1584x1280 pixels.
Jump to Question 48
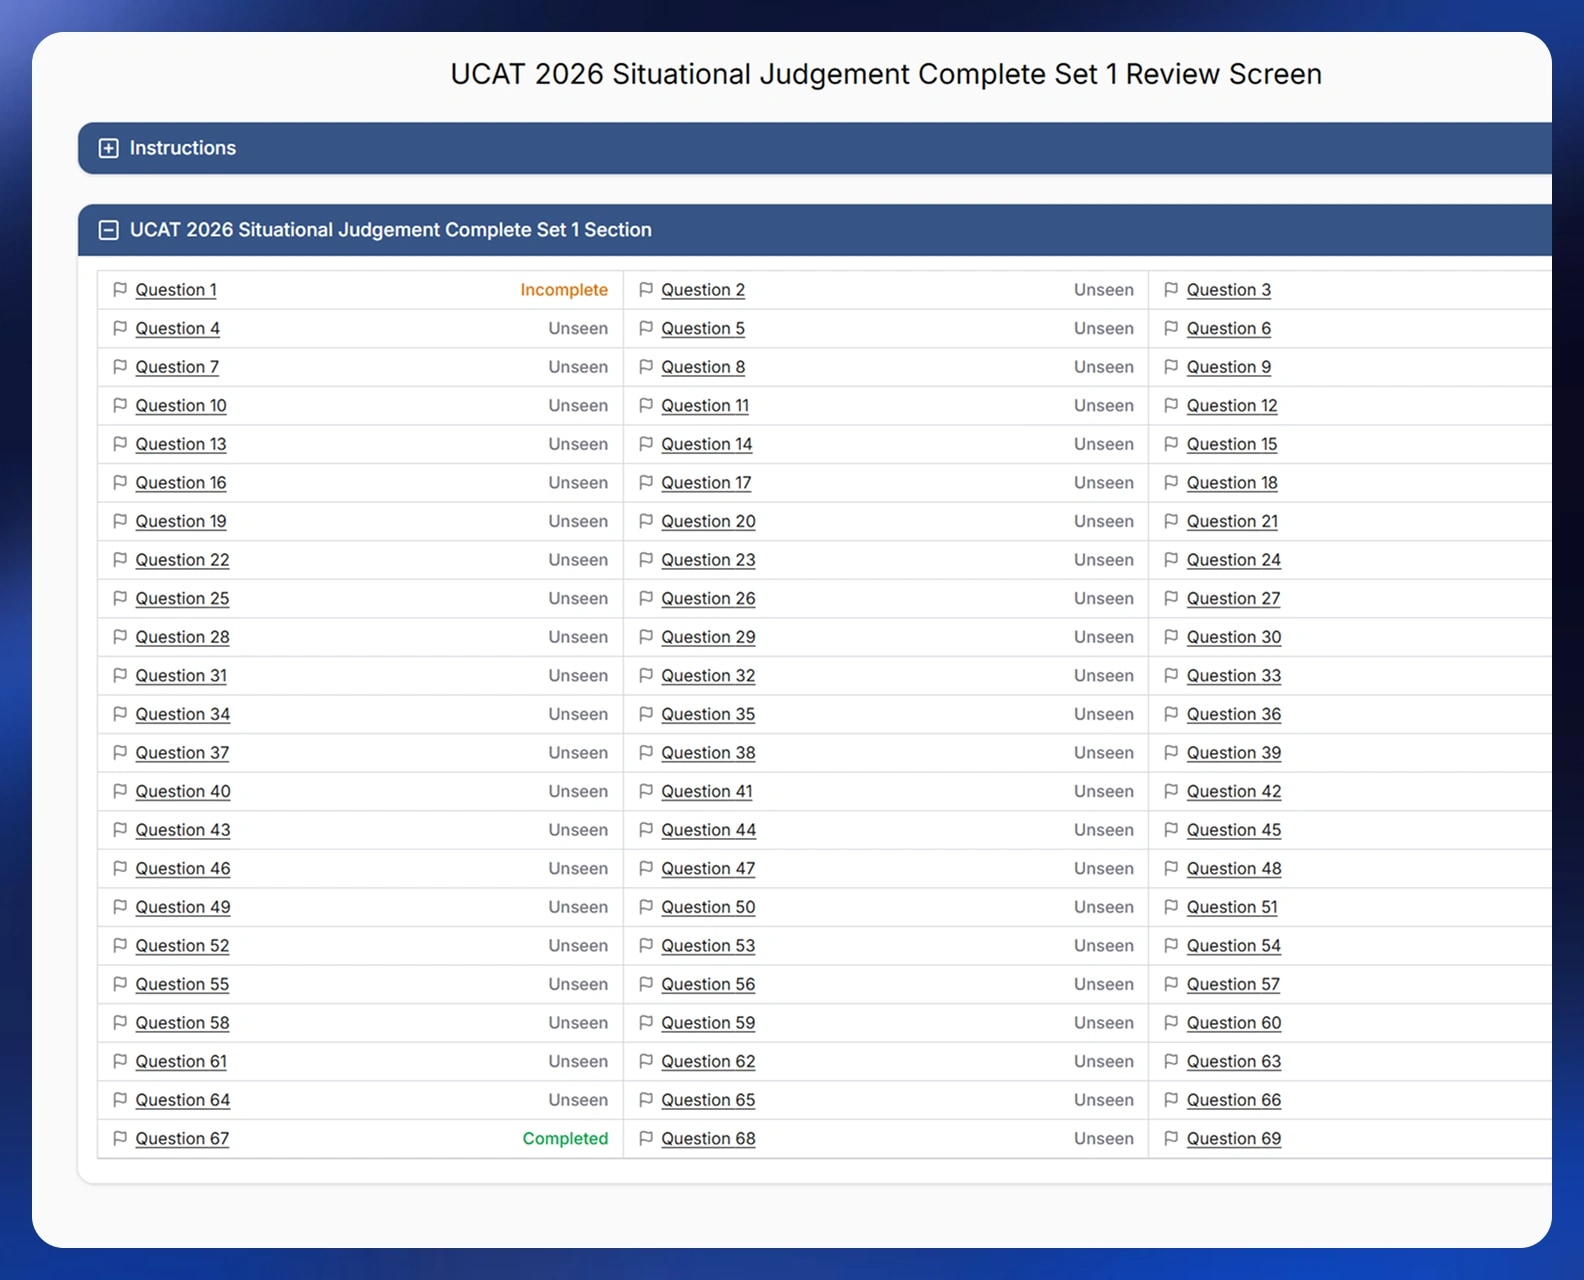(x=1234, y=868)
